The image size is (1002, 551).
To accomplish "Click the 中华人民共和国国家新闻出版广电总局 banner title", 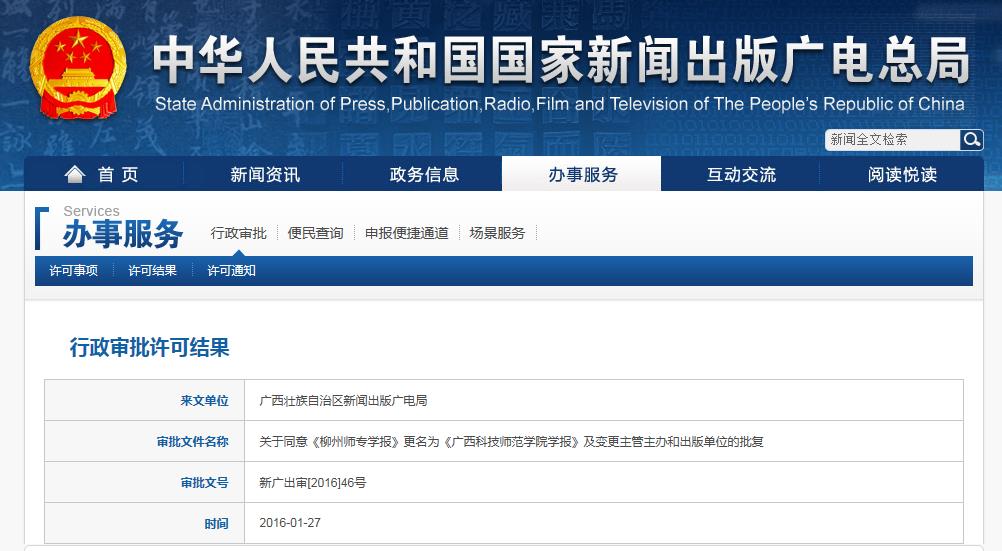I will coord(561,60).
